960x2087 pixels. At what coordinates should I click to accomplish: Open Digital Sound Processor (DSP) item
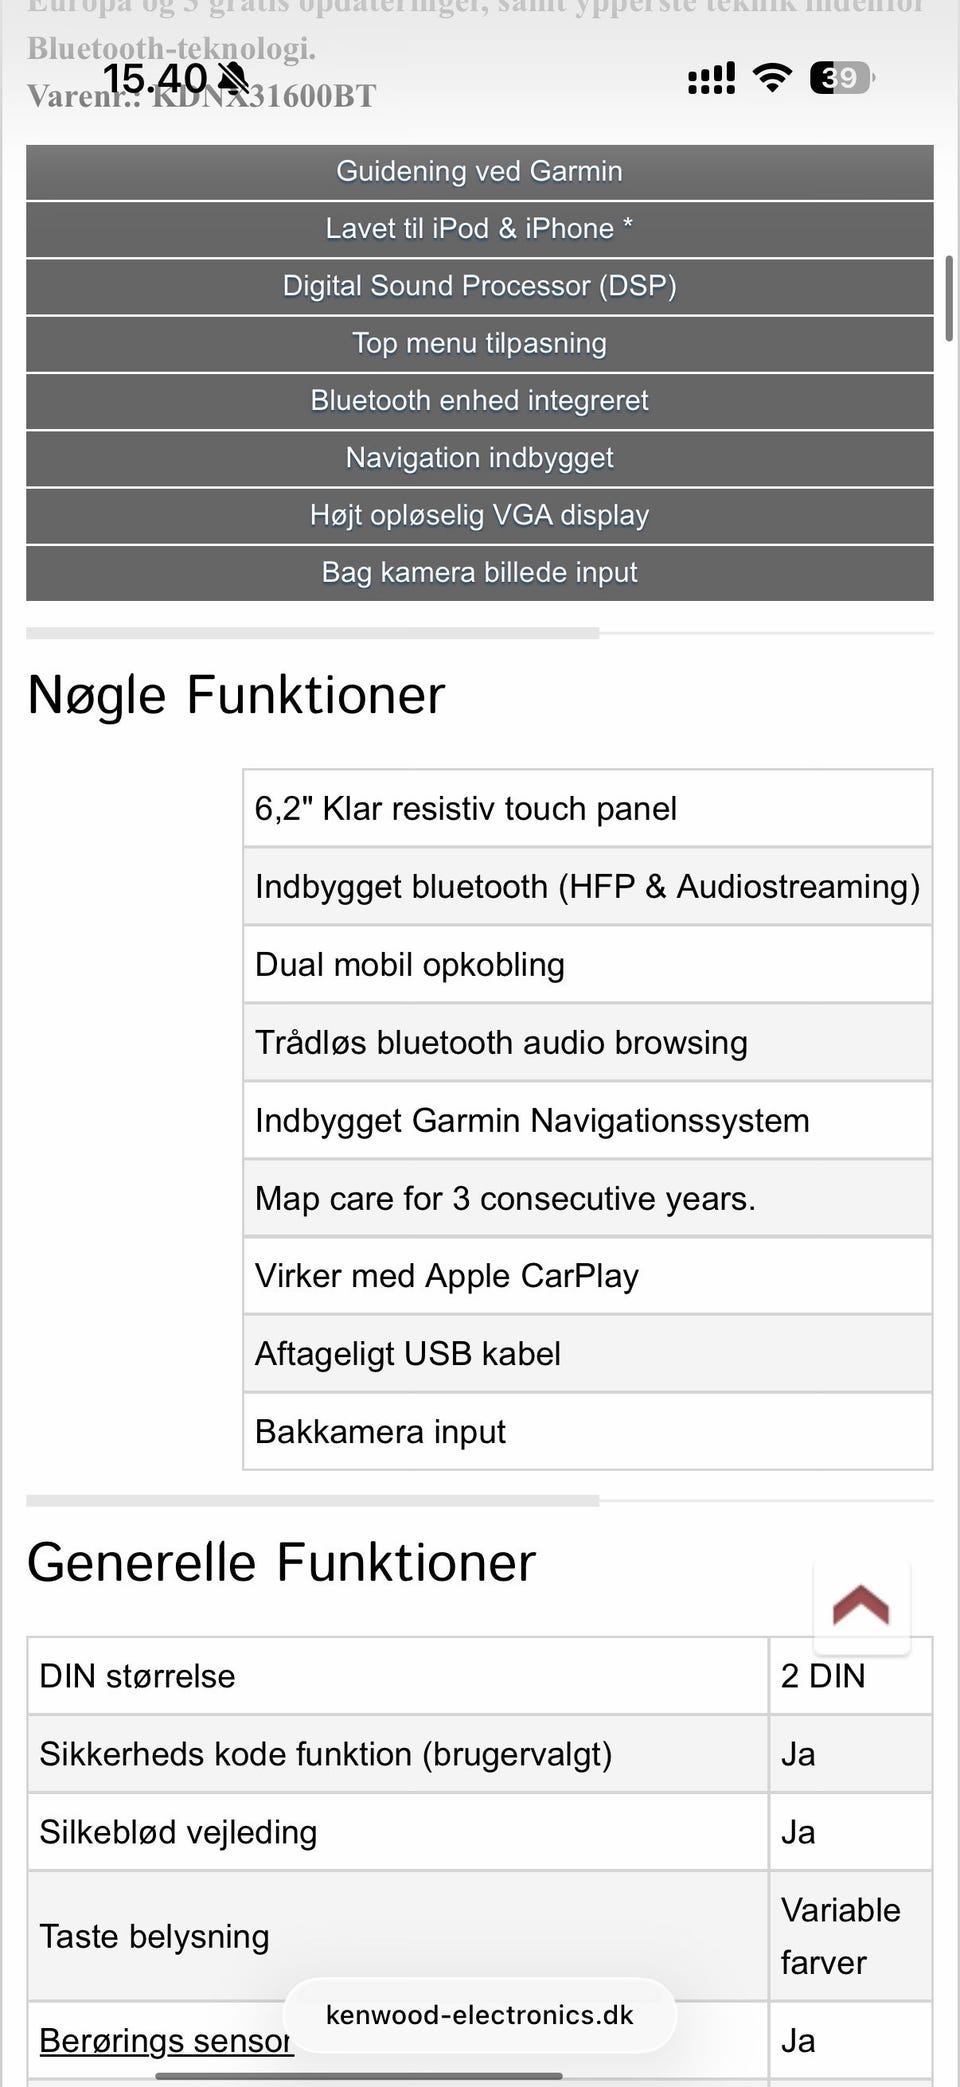pos(480,286)
